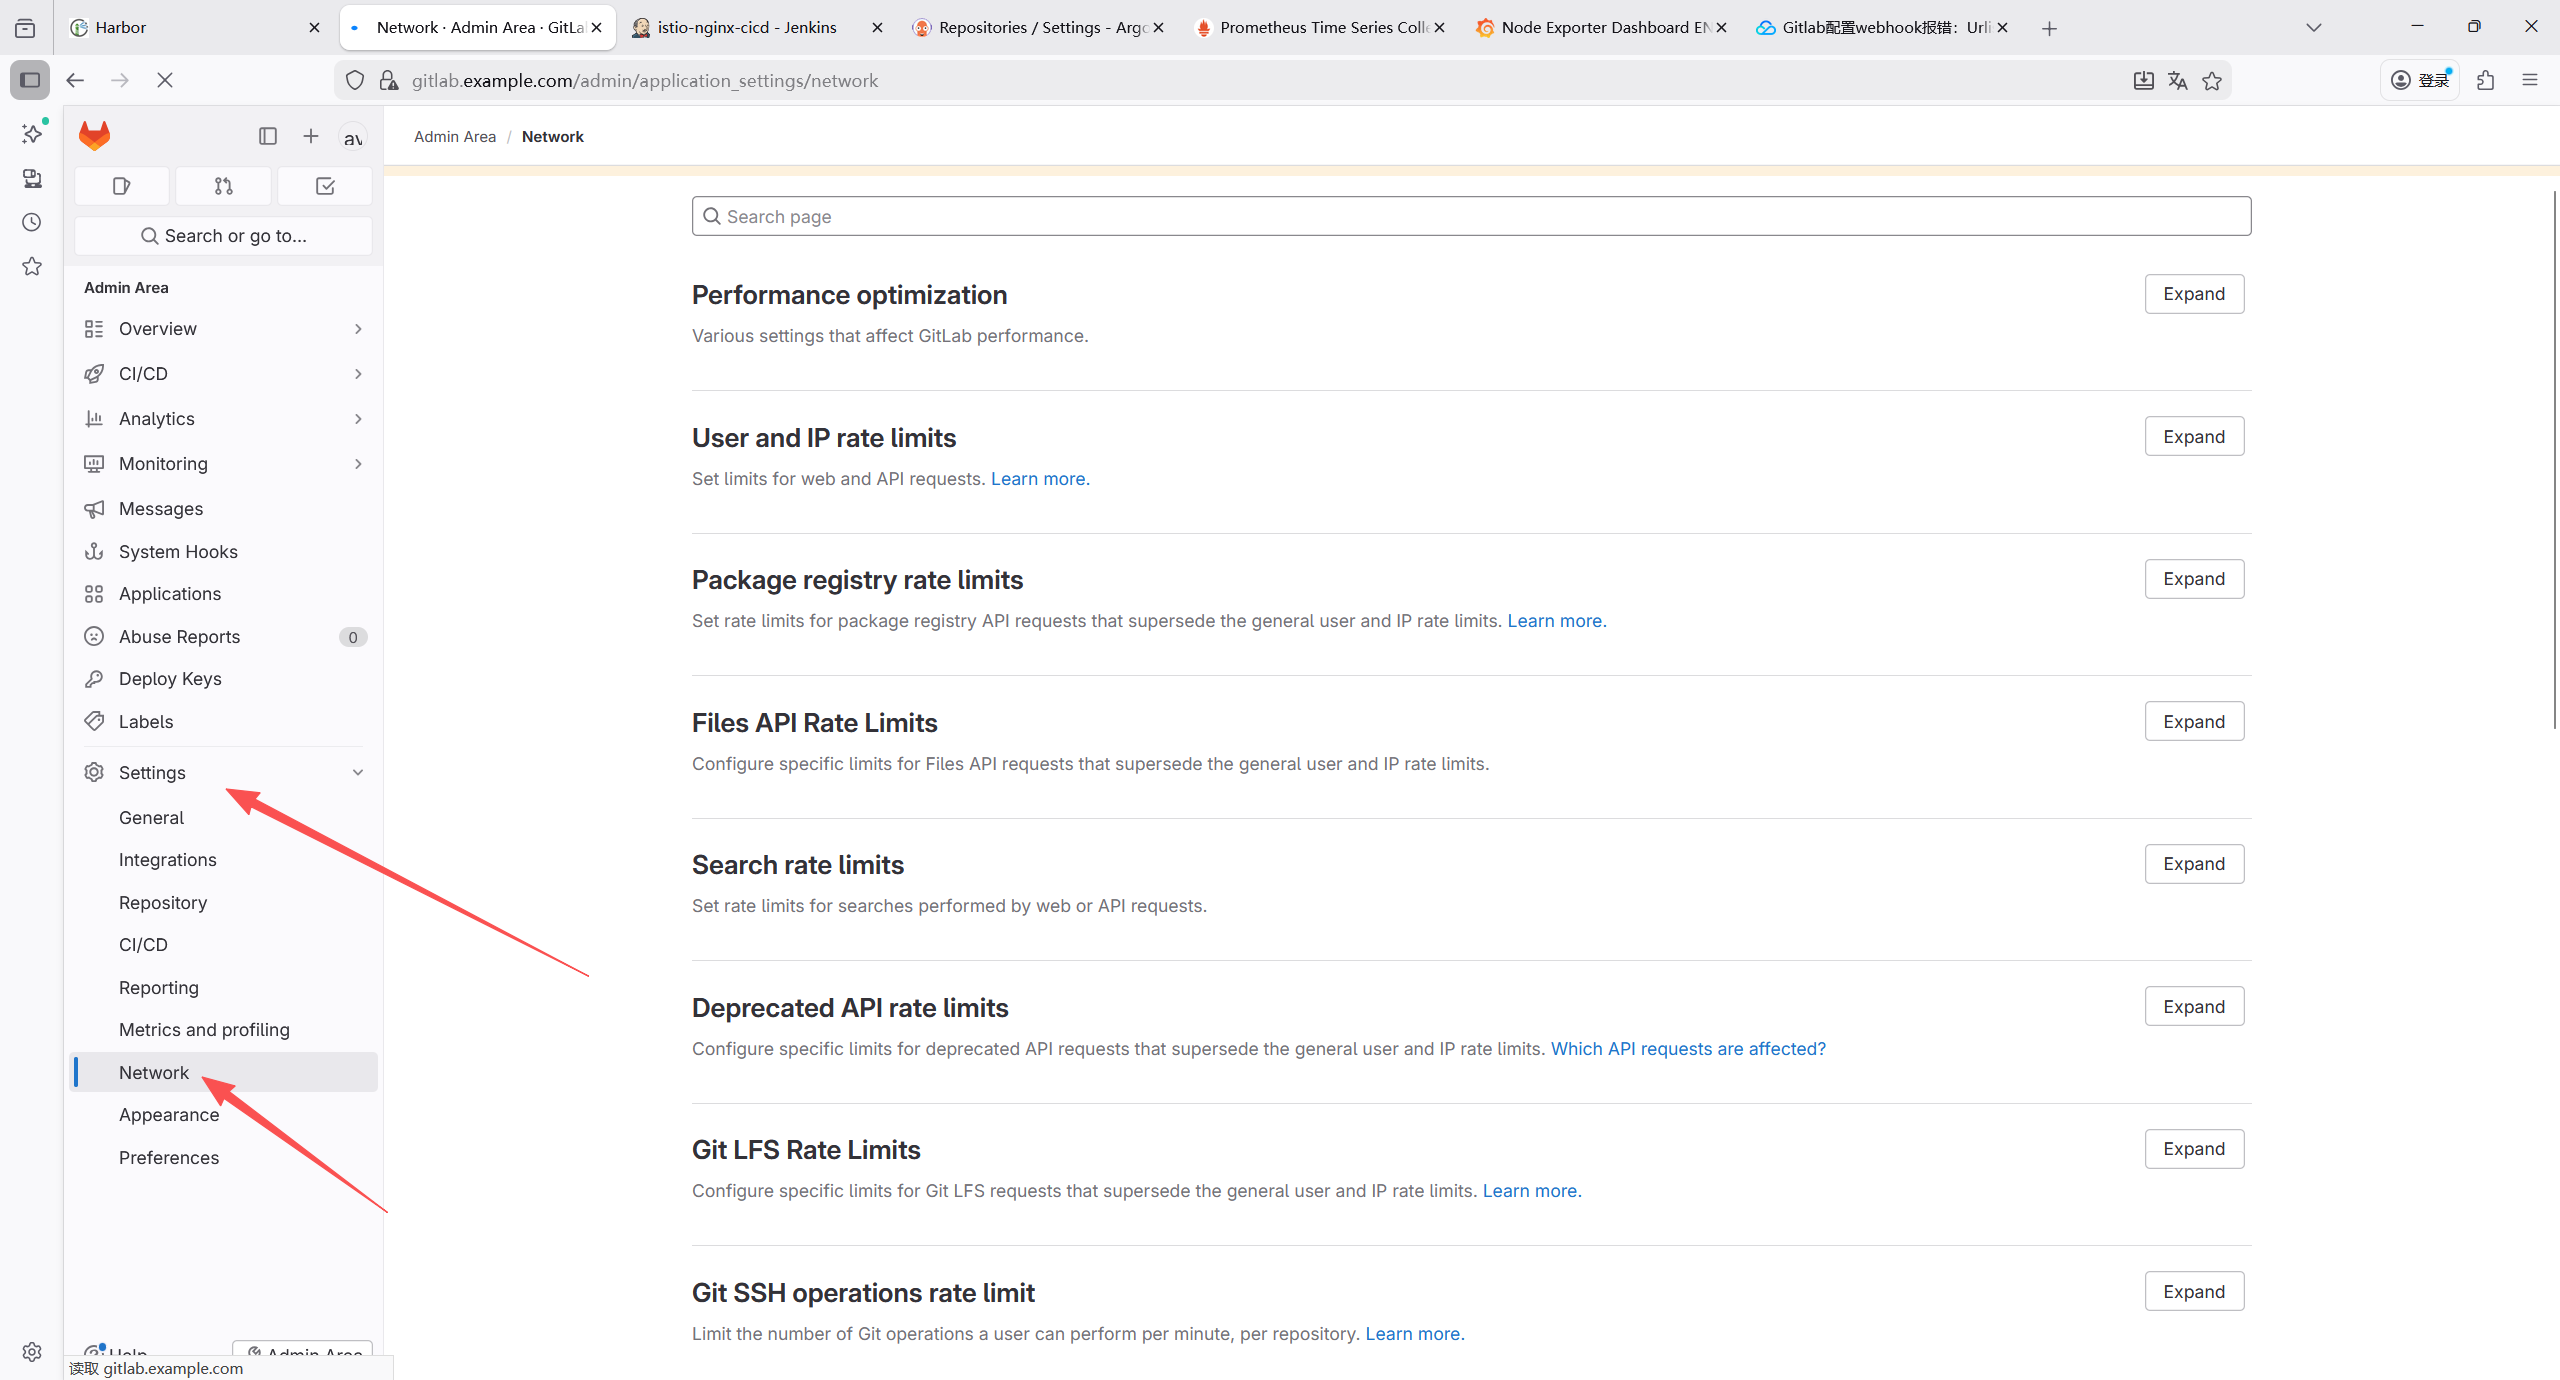Click the browser translate page icon
The image size is (2560, 1380).
click(2177, 81)
